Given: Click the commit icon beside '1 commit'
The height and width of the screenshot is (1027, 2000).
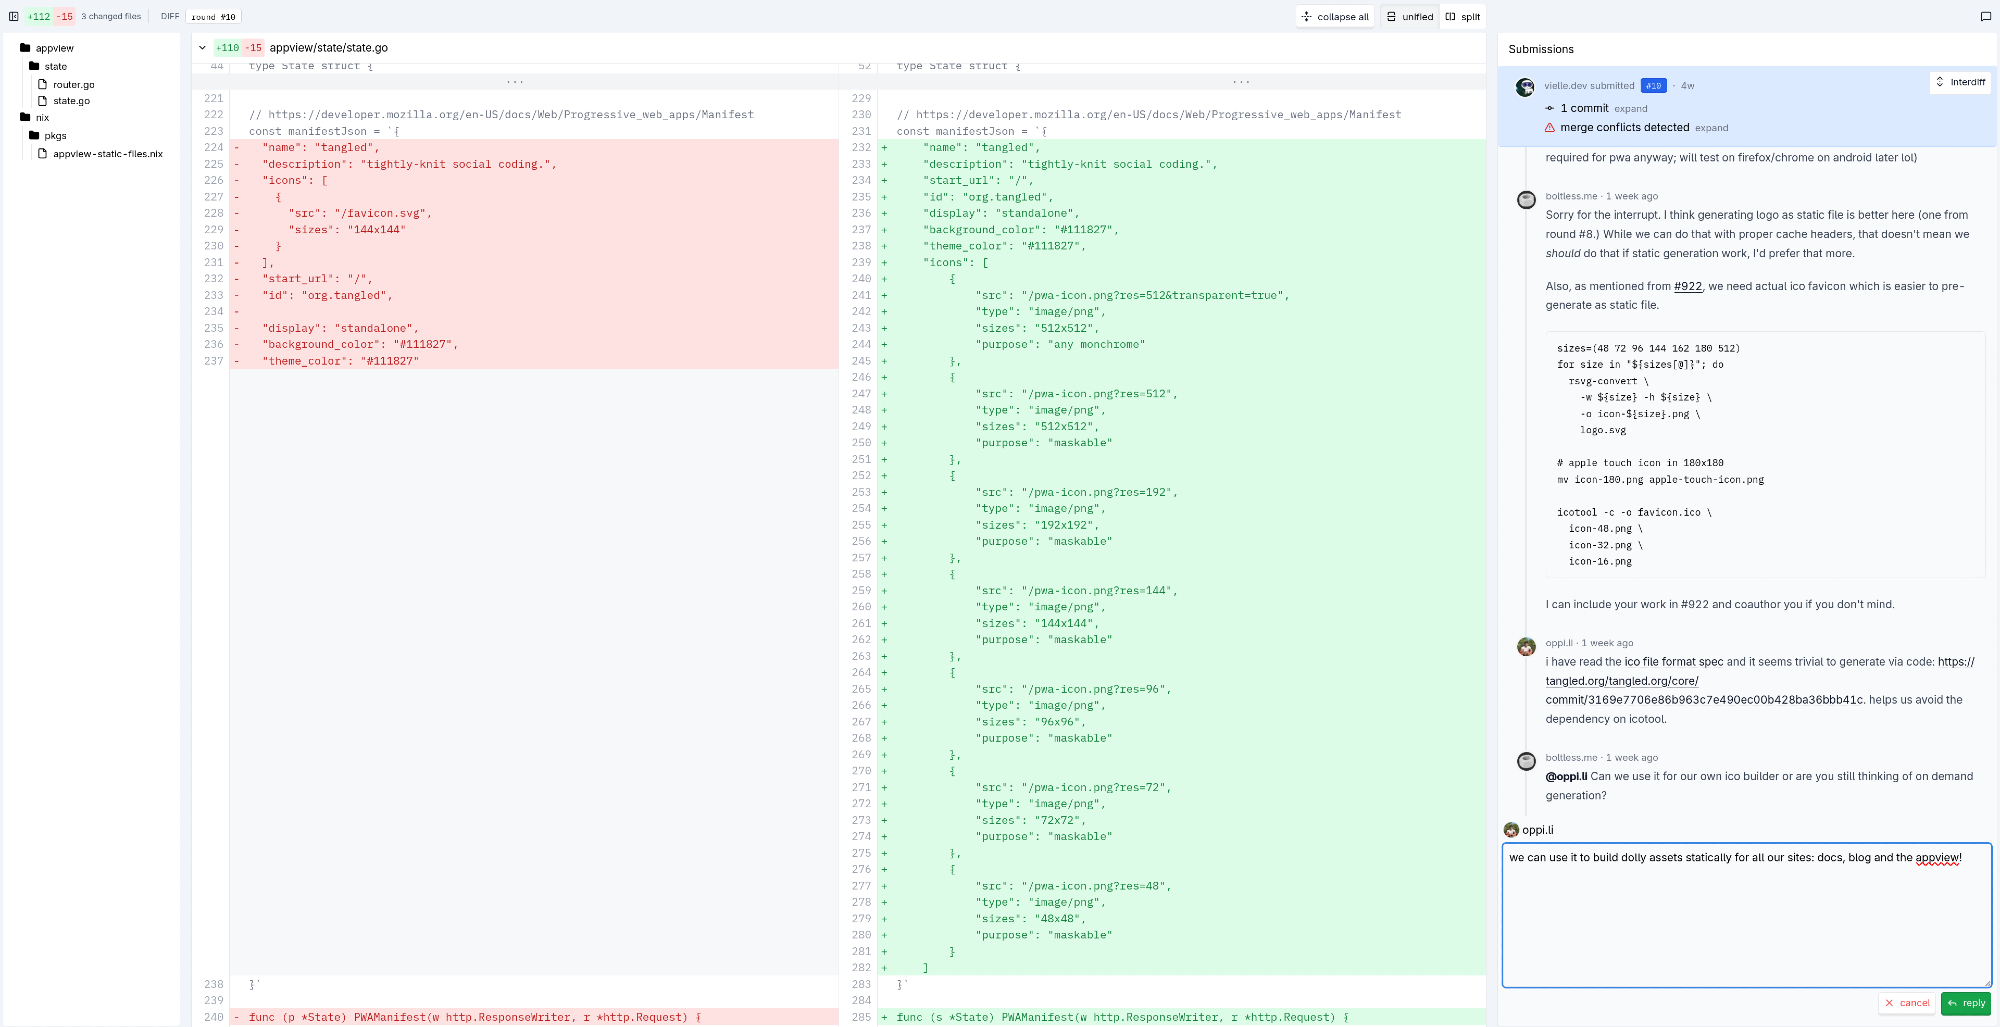Looking at the screenshot, I should pos(1550,108).
